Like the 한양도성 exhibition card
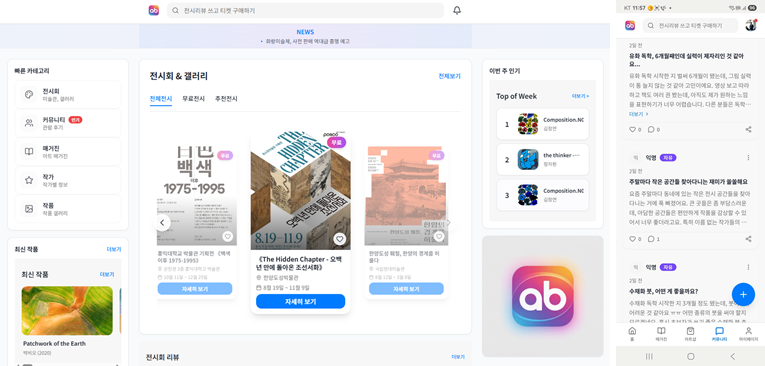 [439, 237]
